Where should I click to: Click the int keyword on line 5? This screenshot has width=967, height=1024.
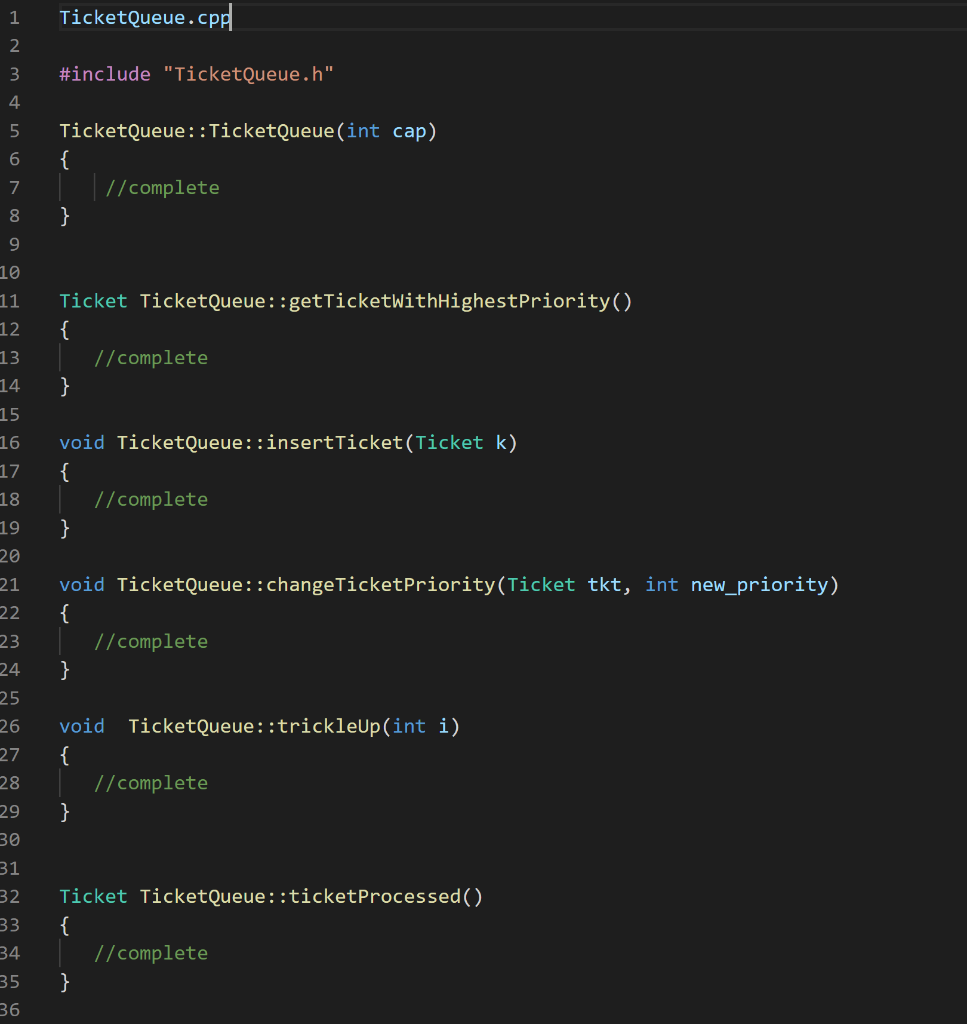[363, 131]
